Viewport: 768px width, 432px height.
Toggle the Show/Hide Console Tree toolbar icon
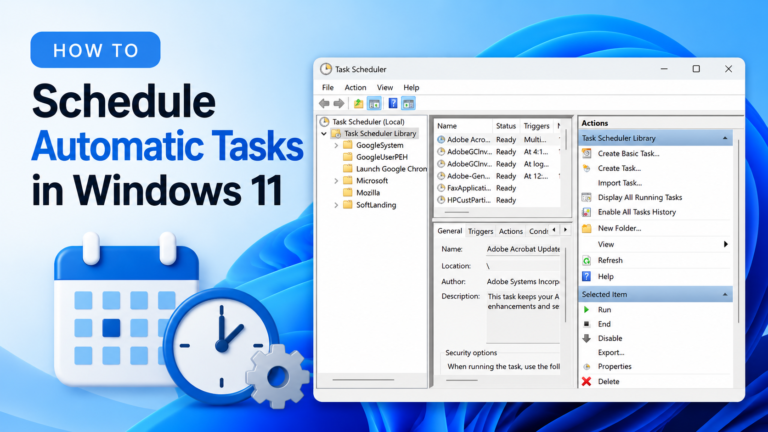pyautogui.click(x=374, y=103)
